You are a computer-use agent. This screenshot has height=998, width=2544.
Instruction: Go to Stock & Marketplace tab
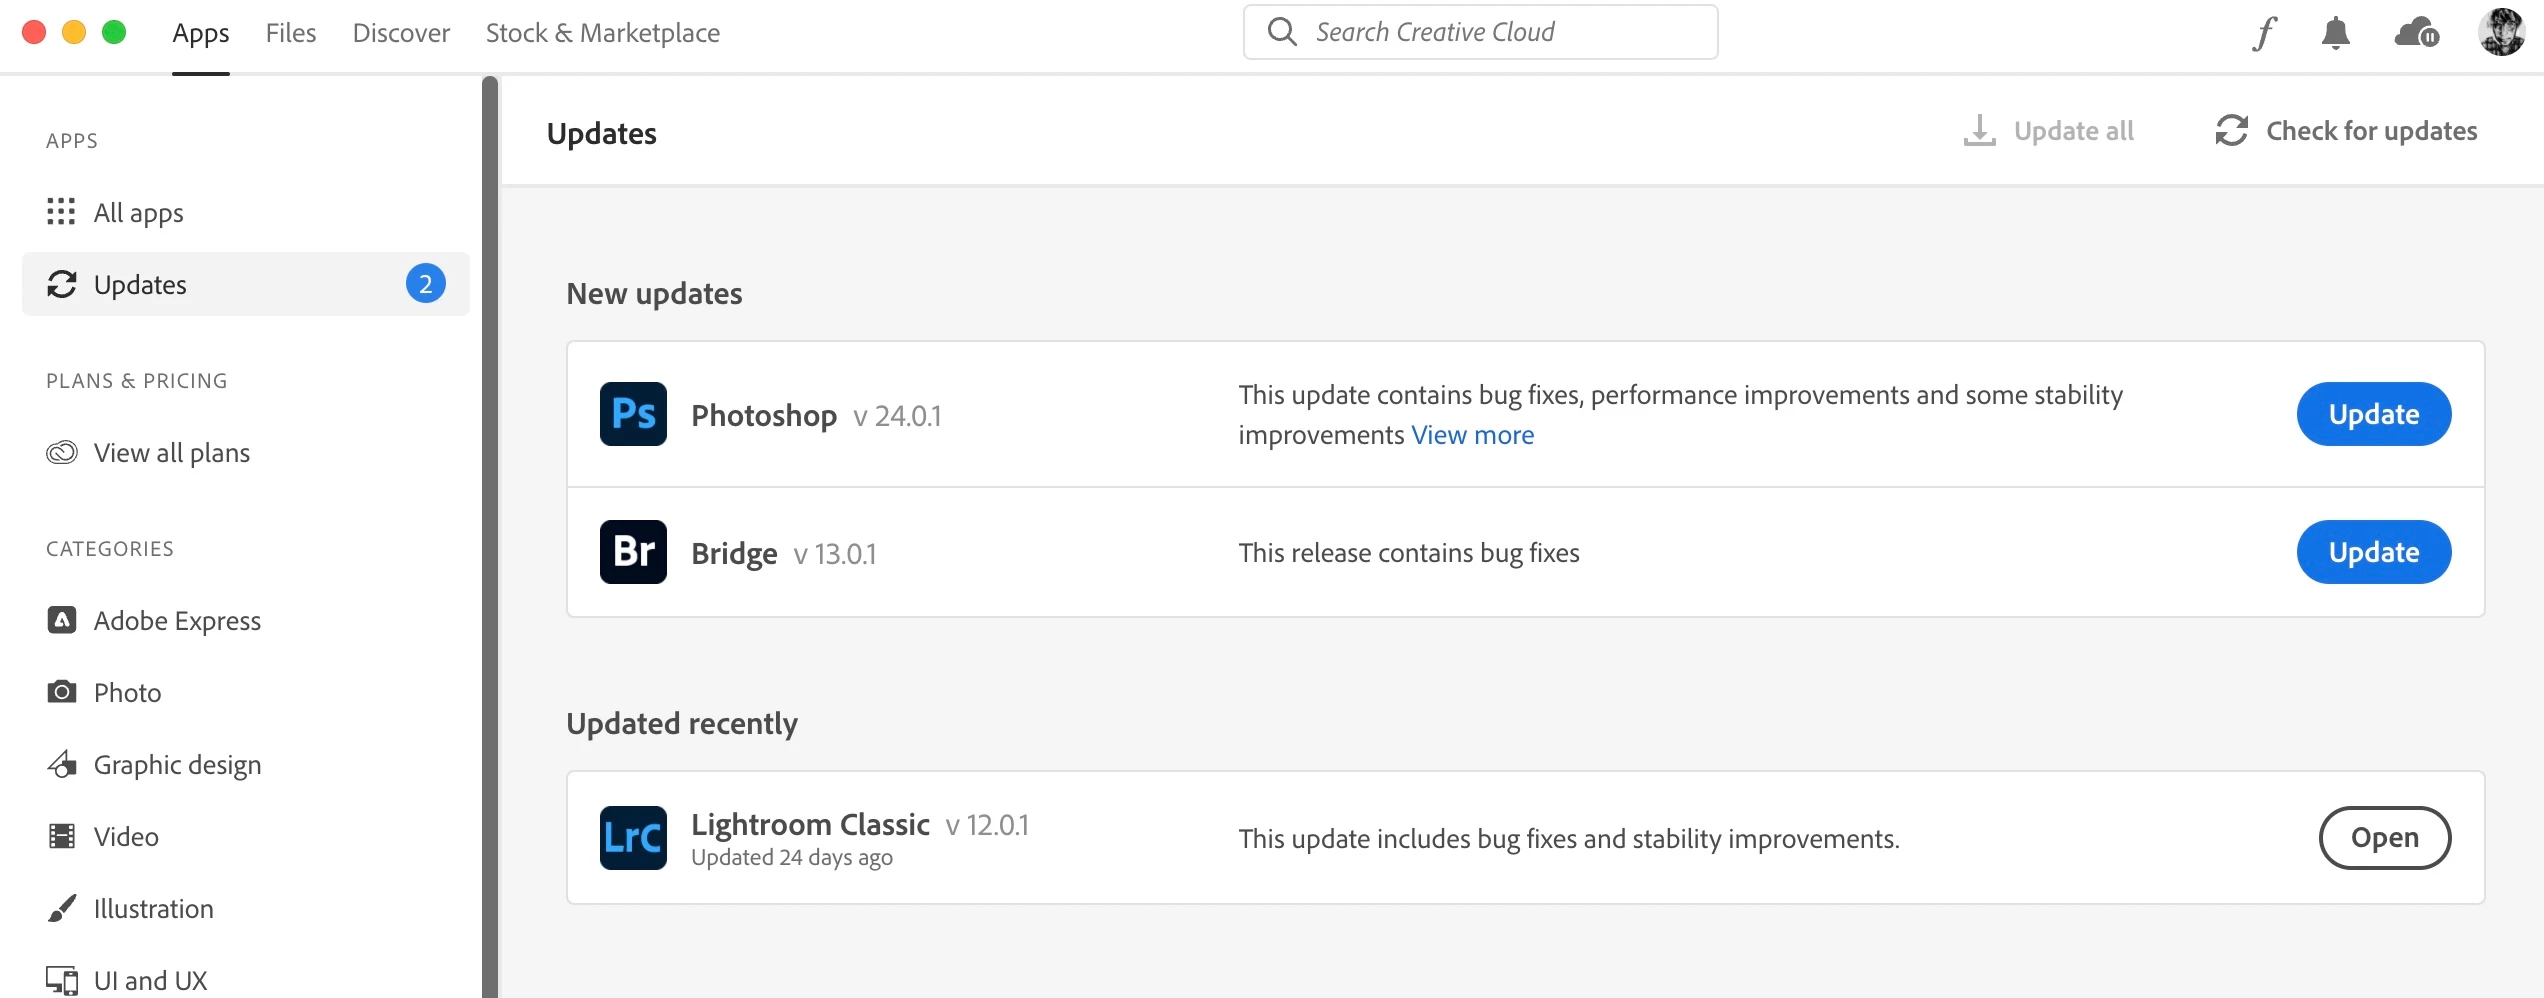coord(602,33)
